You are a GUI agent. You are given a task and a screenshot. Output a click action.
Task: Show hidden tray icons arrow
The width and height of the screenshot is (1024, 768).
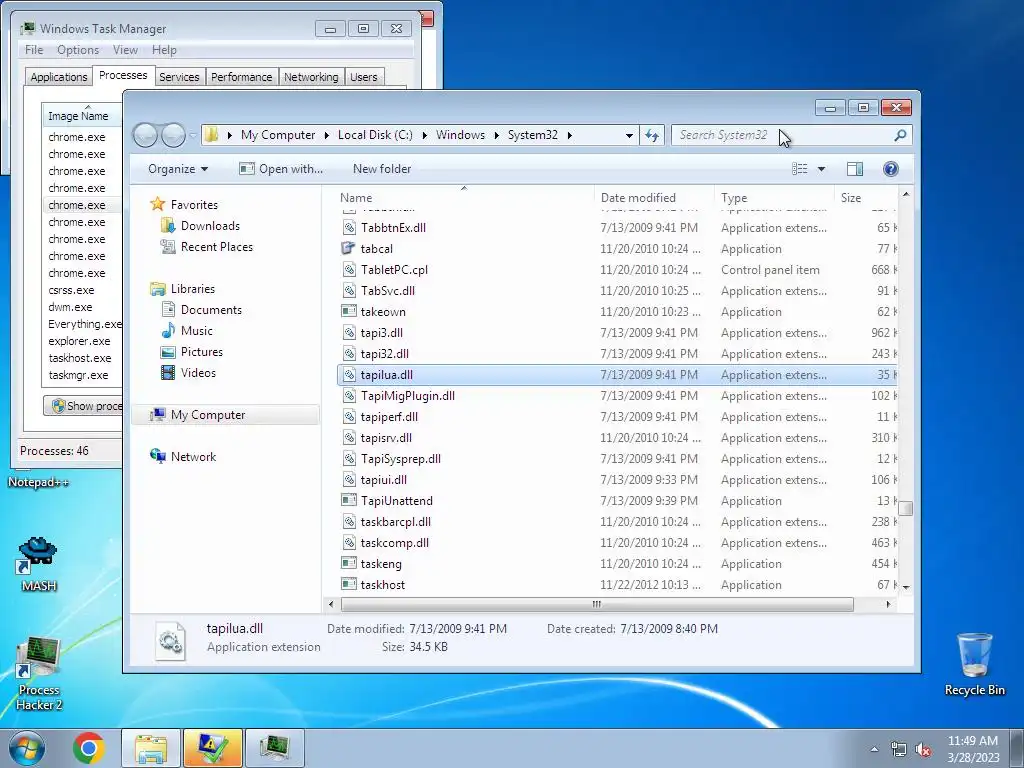coord(874,750)
